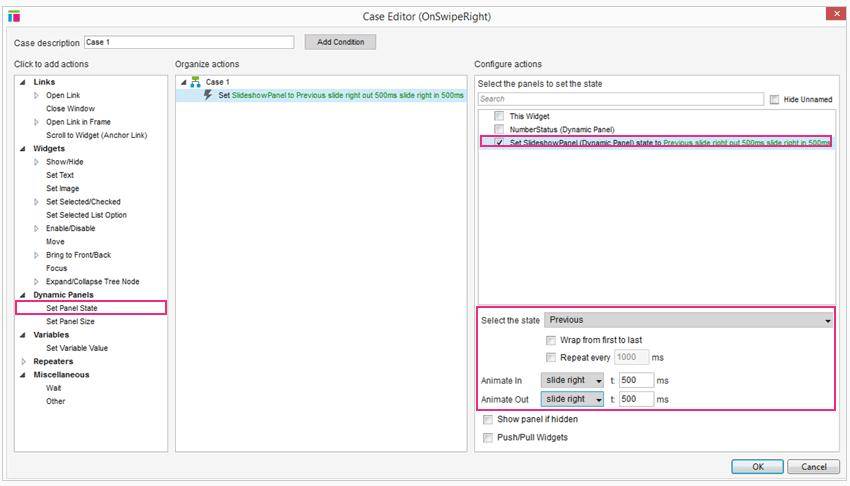Enable Wrap from first to last

click(x=551, y=340)
